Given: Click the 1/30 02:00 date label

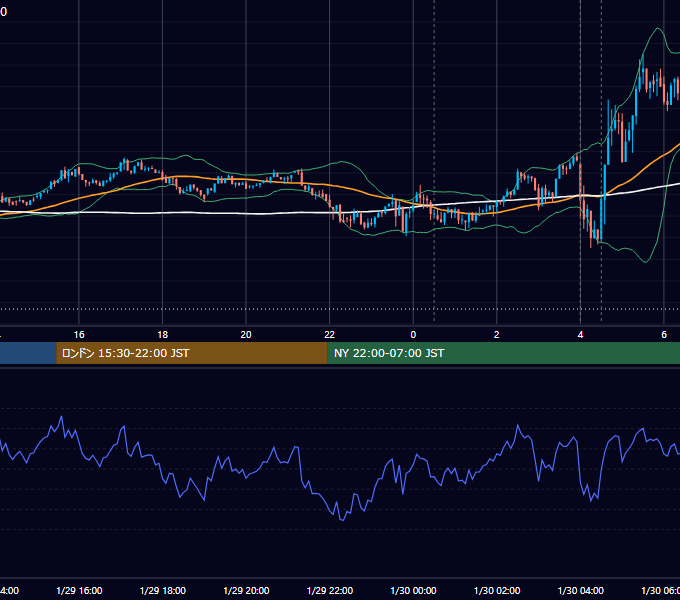Looking at the screenshot, I should (x=497, y=591).
